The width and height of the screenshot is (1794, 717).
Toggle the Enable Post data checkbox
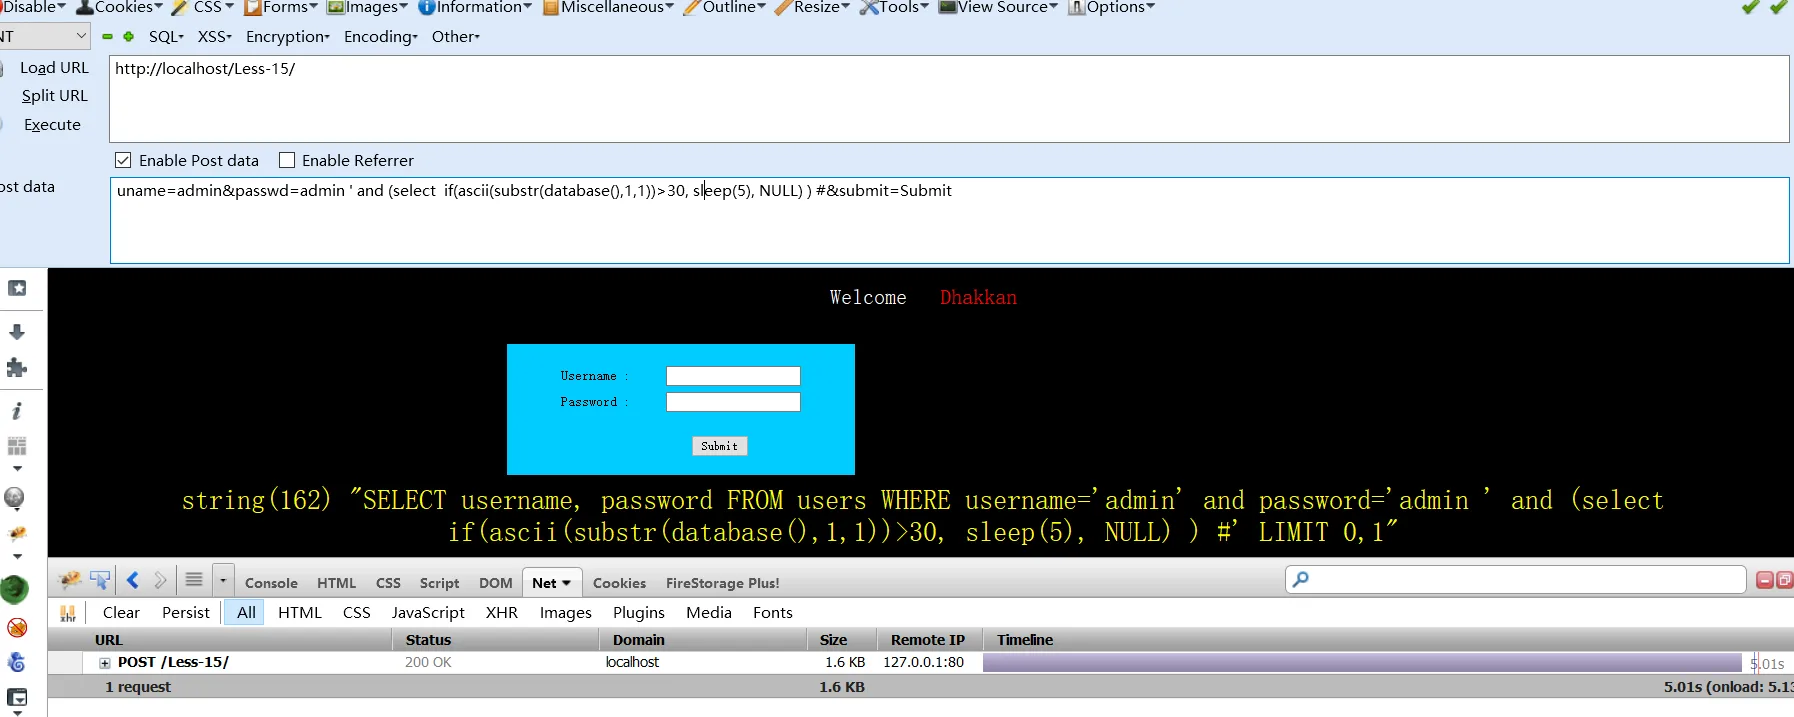click(x=123, y=160)
